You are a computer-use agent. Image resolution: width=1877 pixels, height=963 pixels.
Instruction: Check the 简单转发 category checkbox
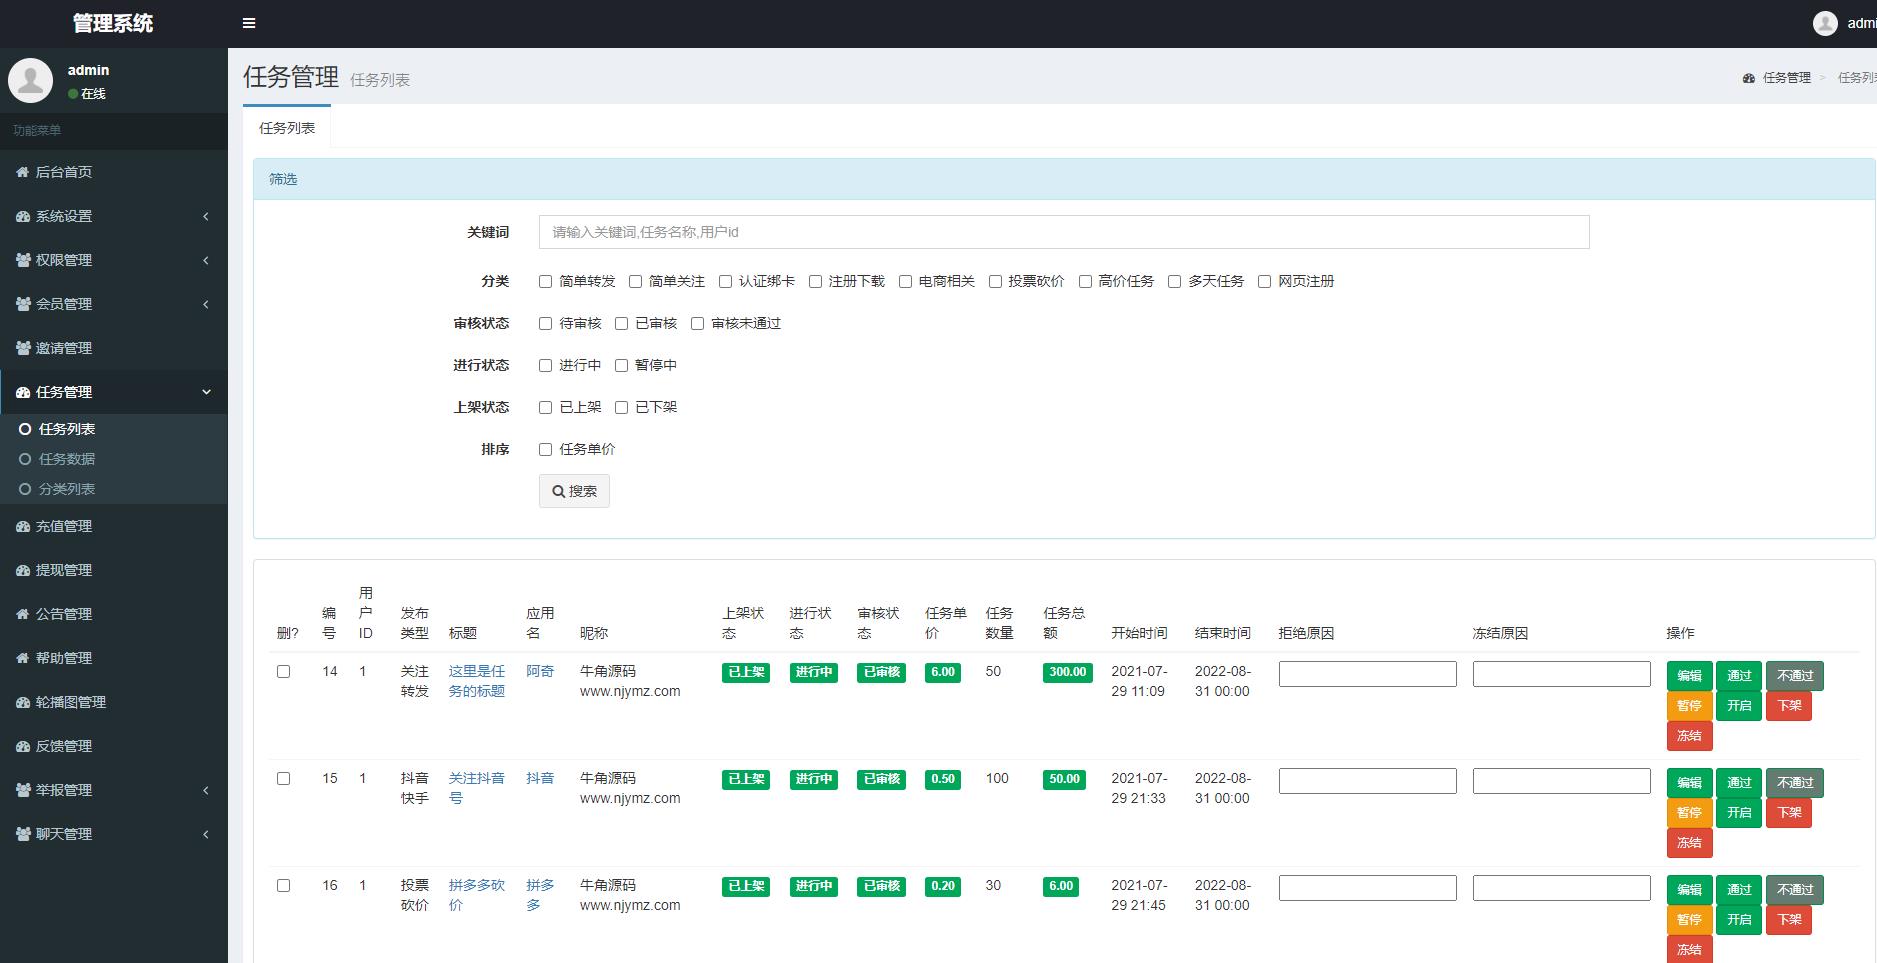tap(545, 282)
